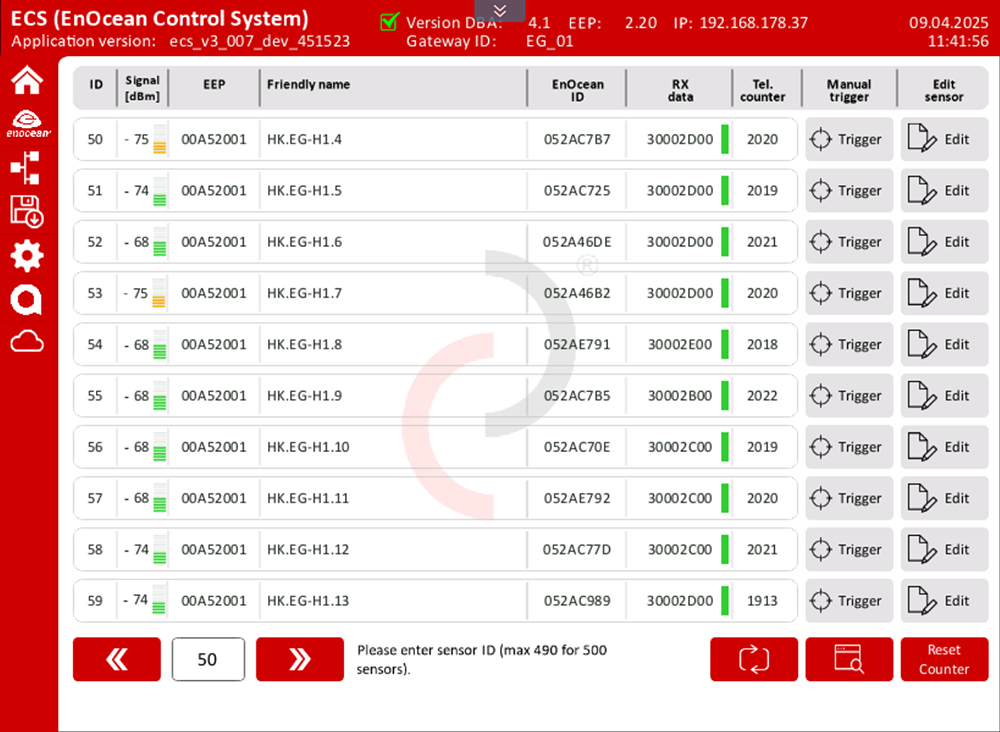Select the EnOcean sidebar icon
The image size is (1000, 732).
click(27, 123)
